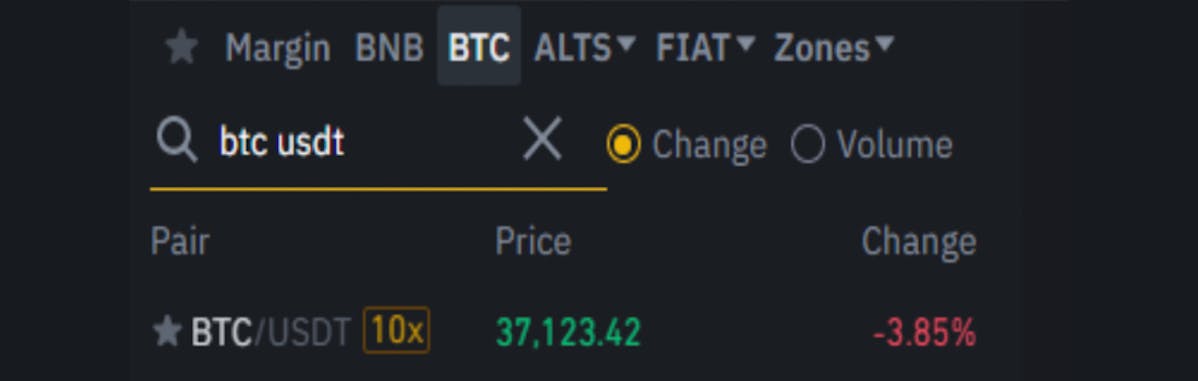Expand the ALTS dropdown
The height and width of the screenshot is (381, 1198).
(x=584, y=48)
